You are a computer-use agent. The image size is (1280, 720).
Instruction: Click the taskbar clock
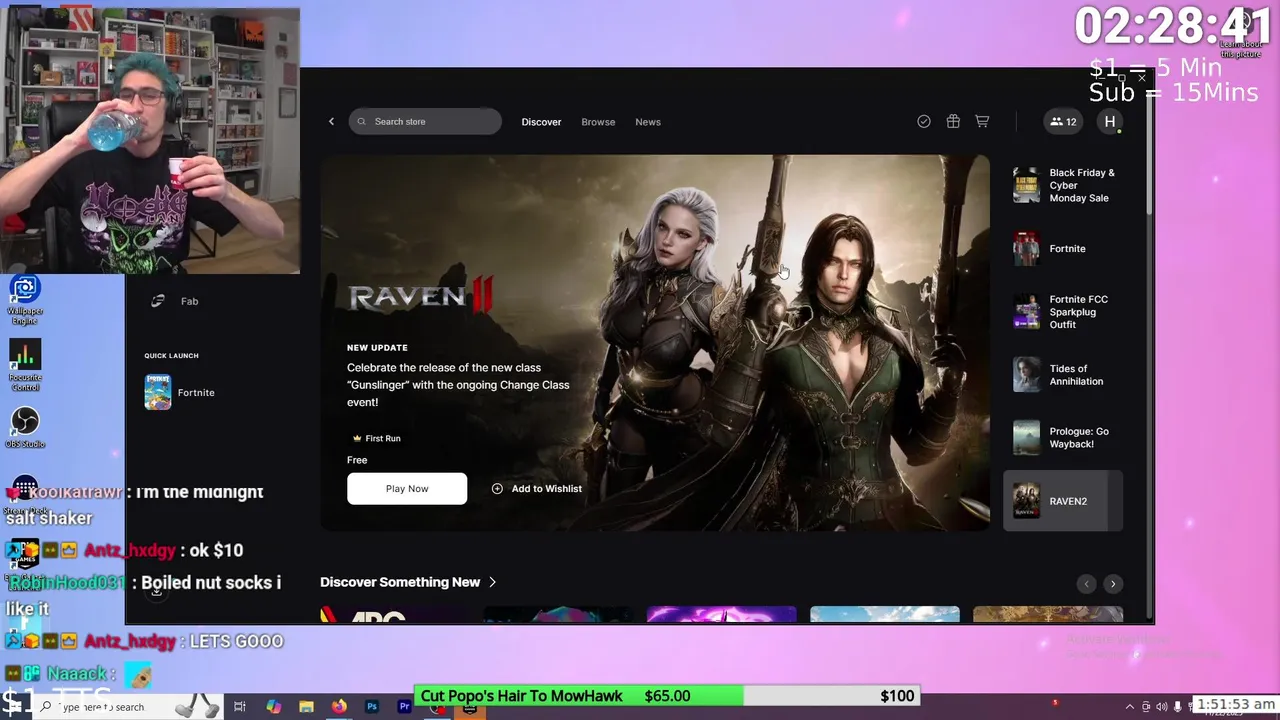1236,705
